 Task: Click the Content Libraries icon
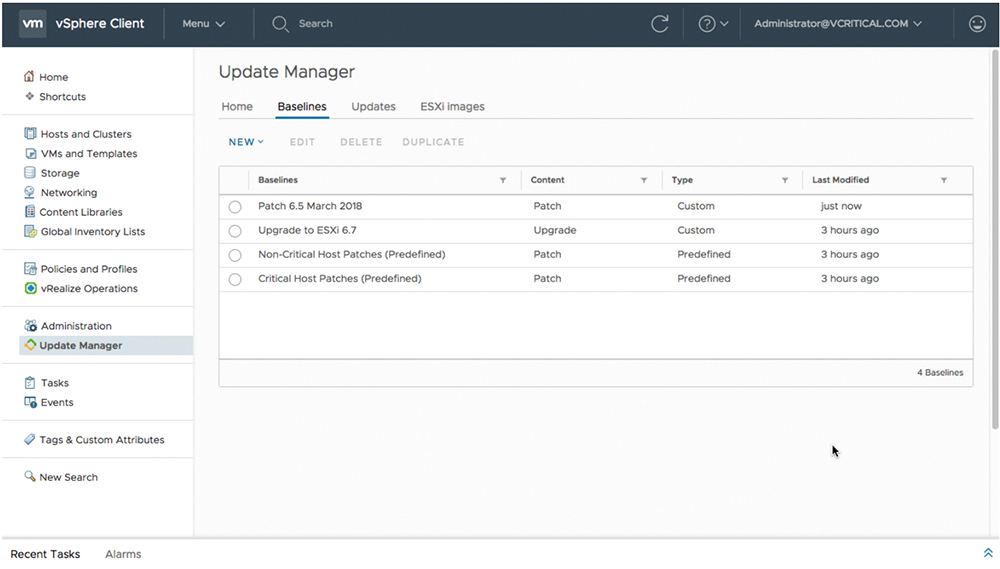29,211
